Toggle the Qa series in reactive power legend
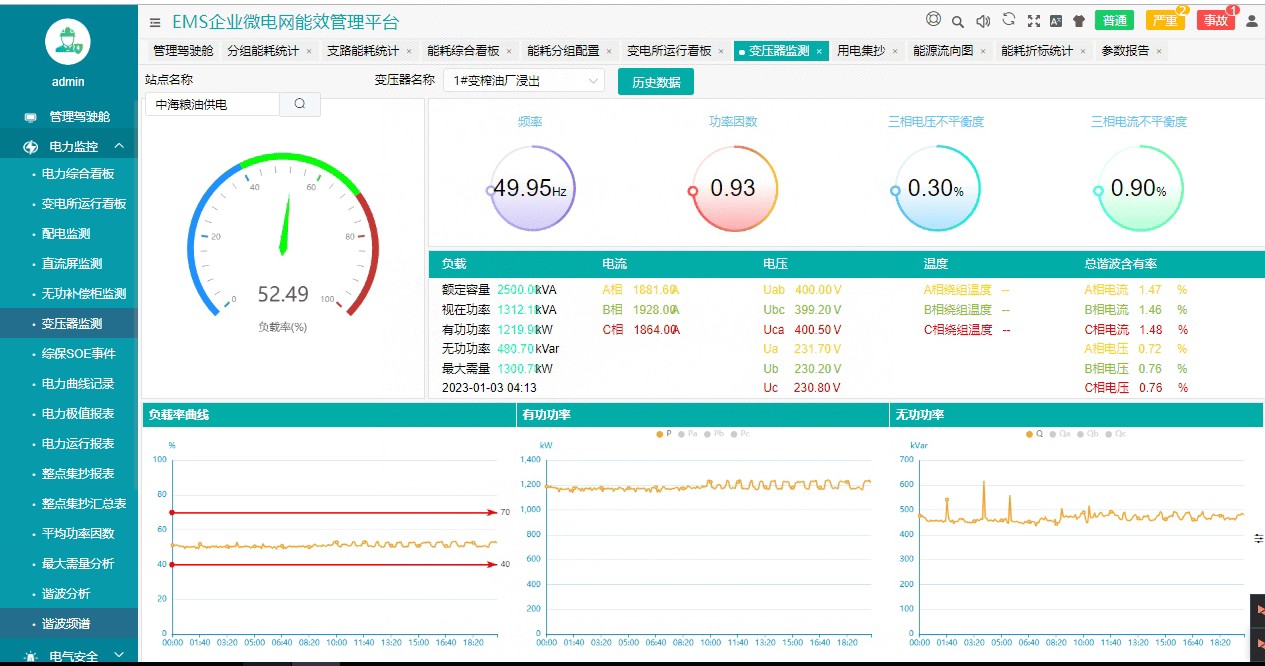 (x=1062, y=434)
